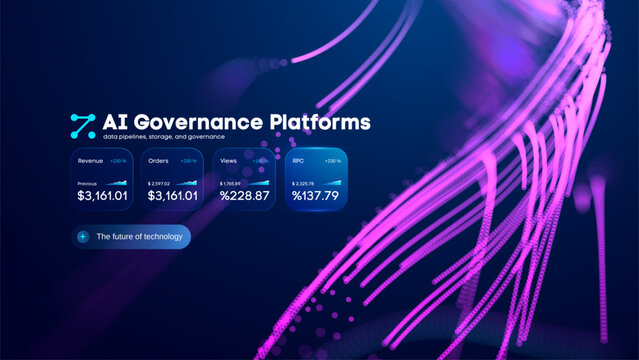This screenshot has width=639, height=360.
Task: Click the percent badge on Views card
Action: 261,161
